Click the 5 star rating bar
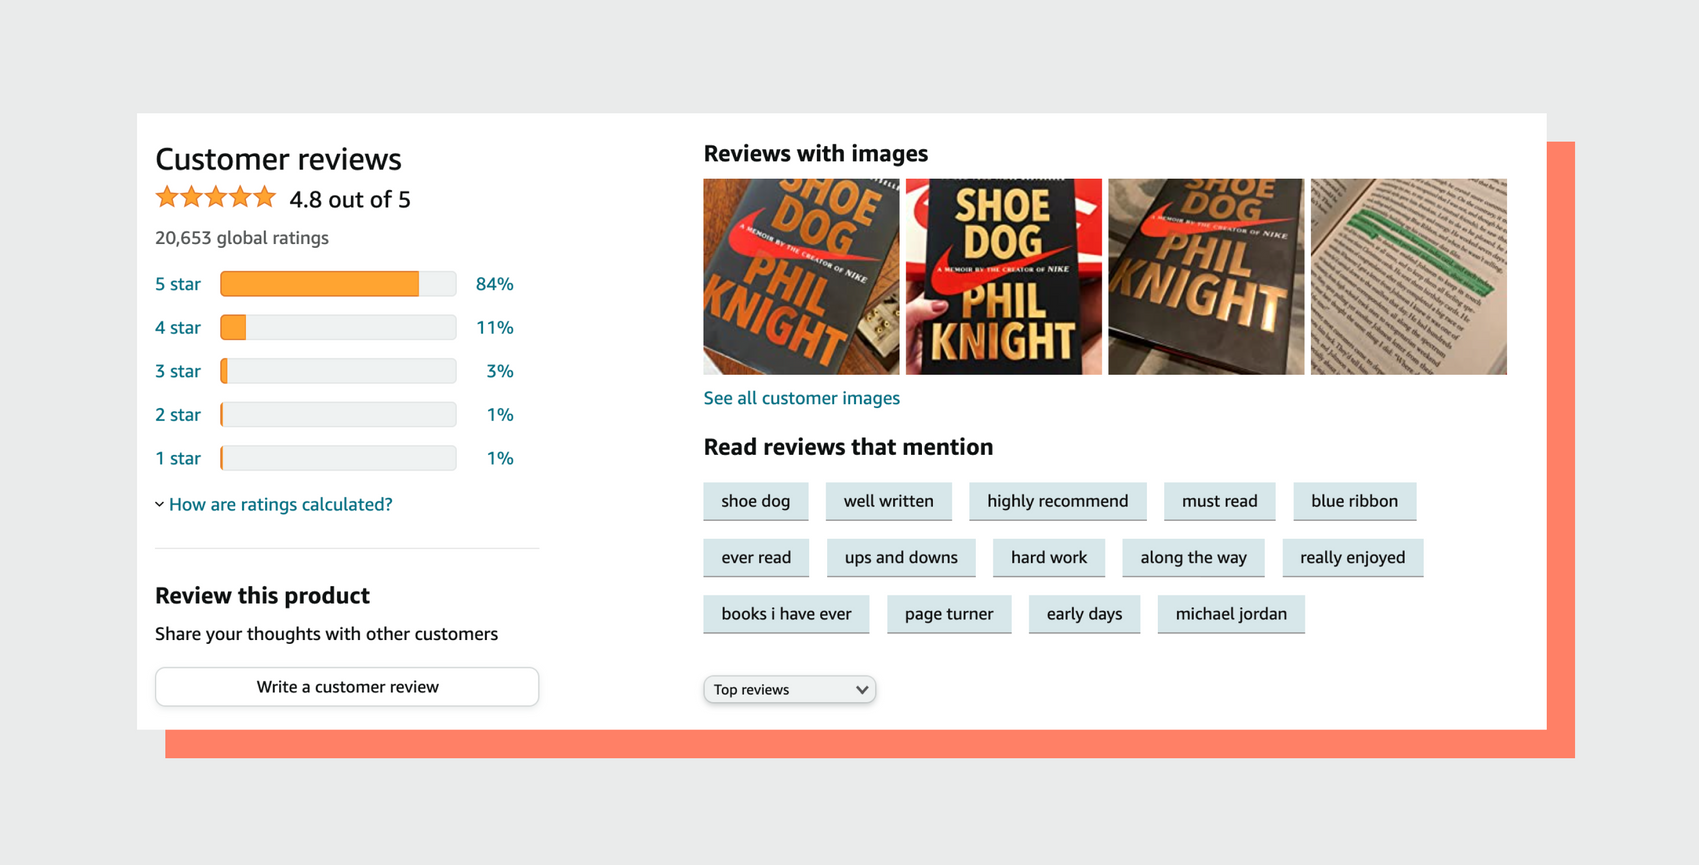This screenshot has width=1699, height=865. pyautogui.click(x=338, y=284)
